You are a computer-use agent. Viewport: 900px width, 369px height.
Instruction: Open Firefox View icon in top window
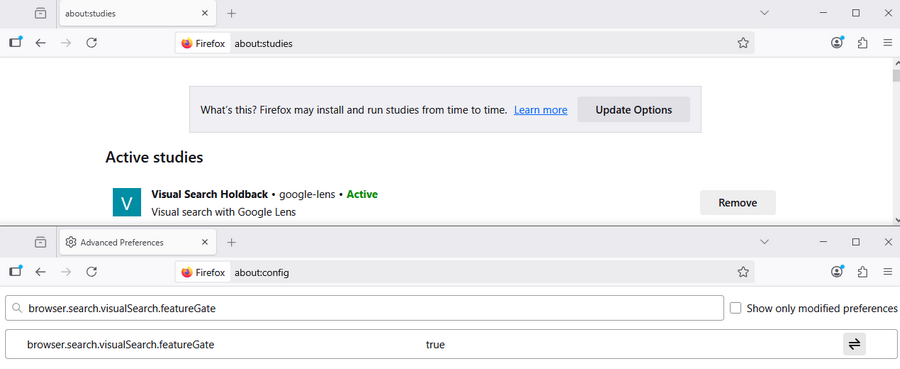pyautogui.click(x=40, y=13)
